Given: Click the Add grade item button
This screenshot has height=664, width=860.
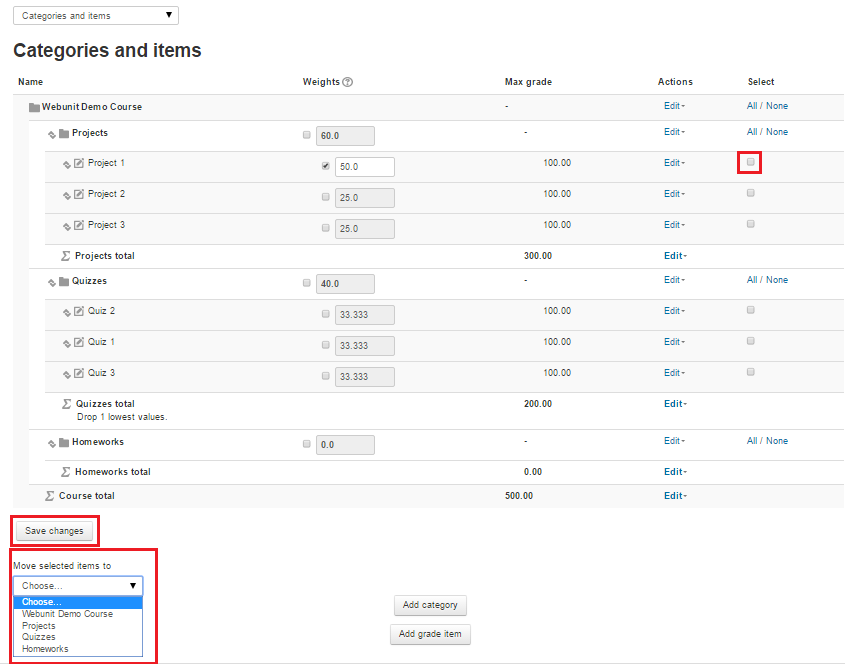Looking at the screenshot, I should (x=429, y=634).
